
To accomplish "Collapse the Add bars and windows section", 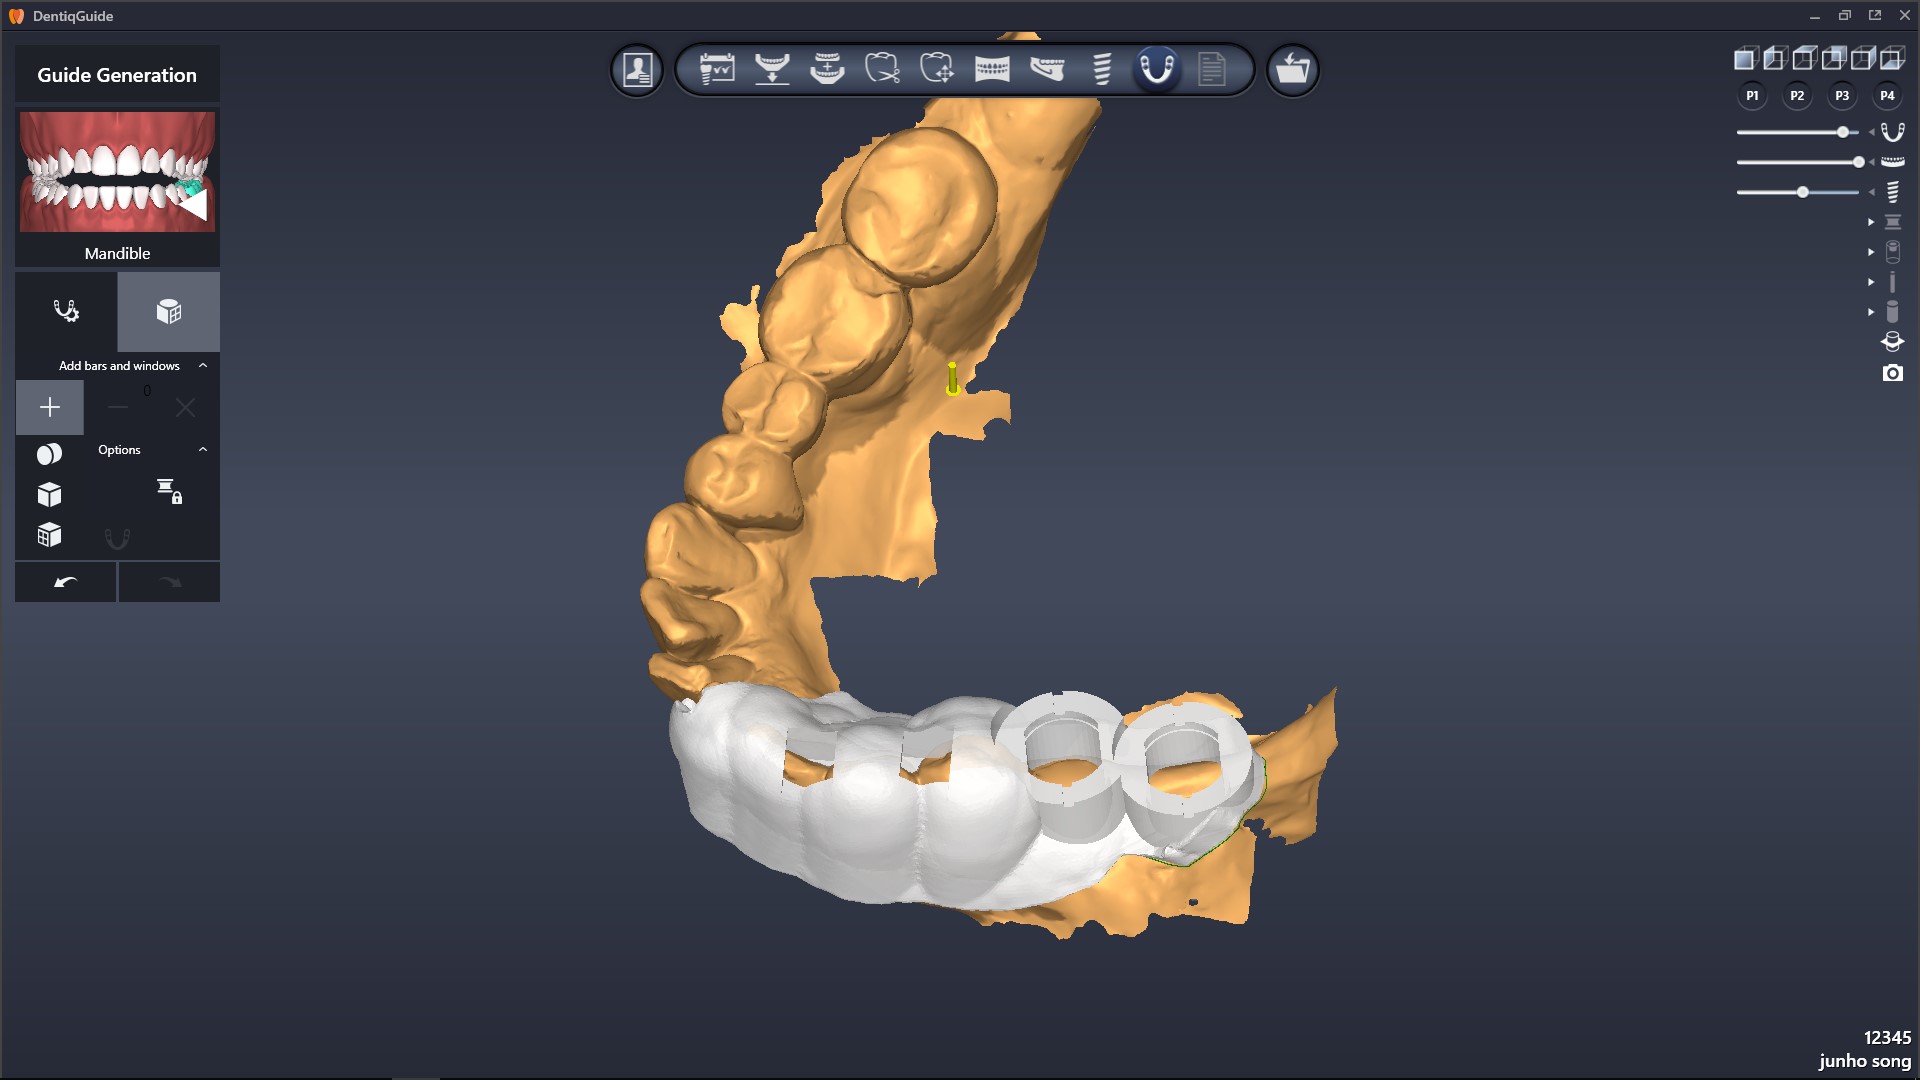I will (203, 366).
